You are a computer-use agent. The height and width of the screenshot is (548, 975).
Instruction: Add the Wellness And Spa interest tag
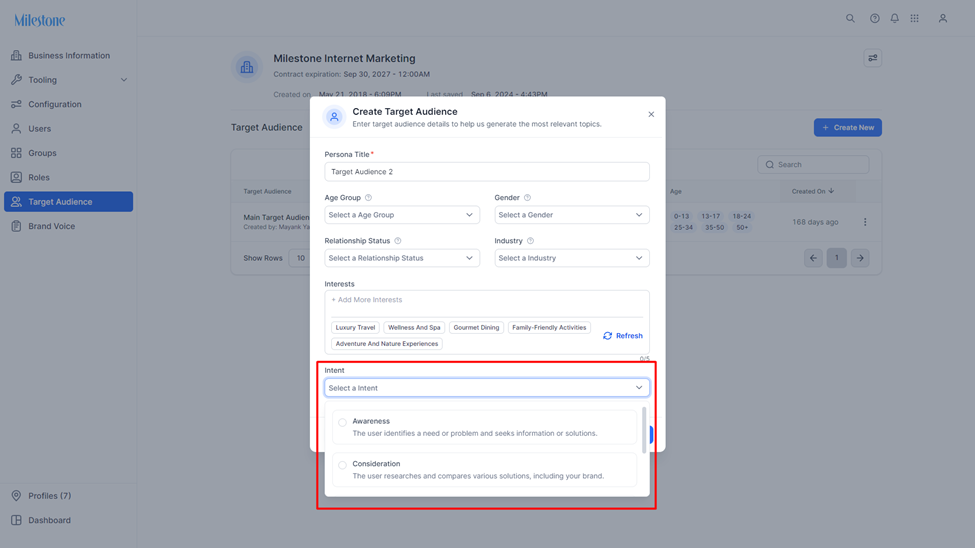coord(414,328)
